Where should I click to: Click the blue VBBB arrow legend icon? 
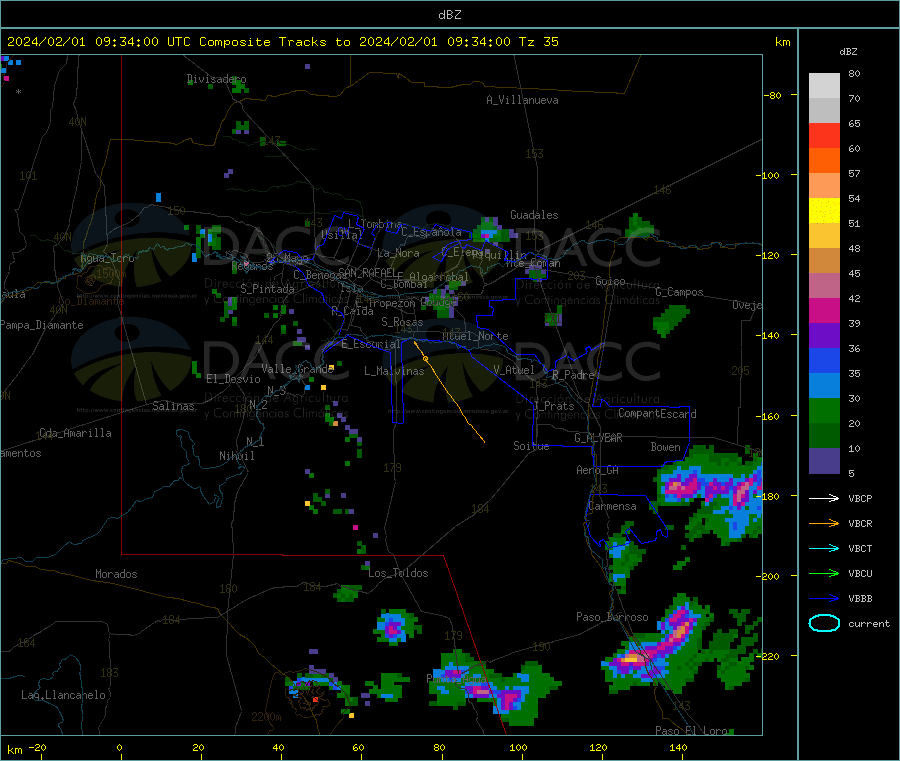(824, 598)
